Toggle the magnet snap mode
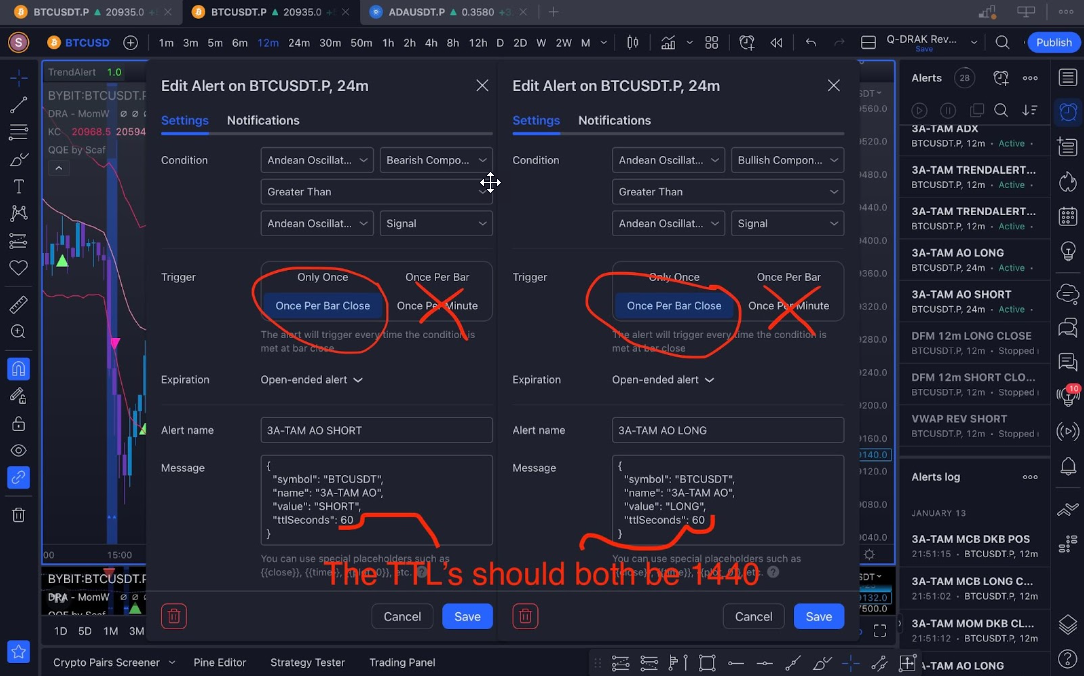This screenshot has height=676, width=1084. click(x=19, y=369)
